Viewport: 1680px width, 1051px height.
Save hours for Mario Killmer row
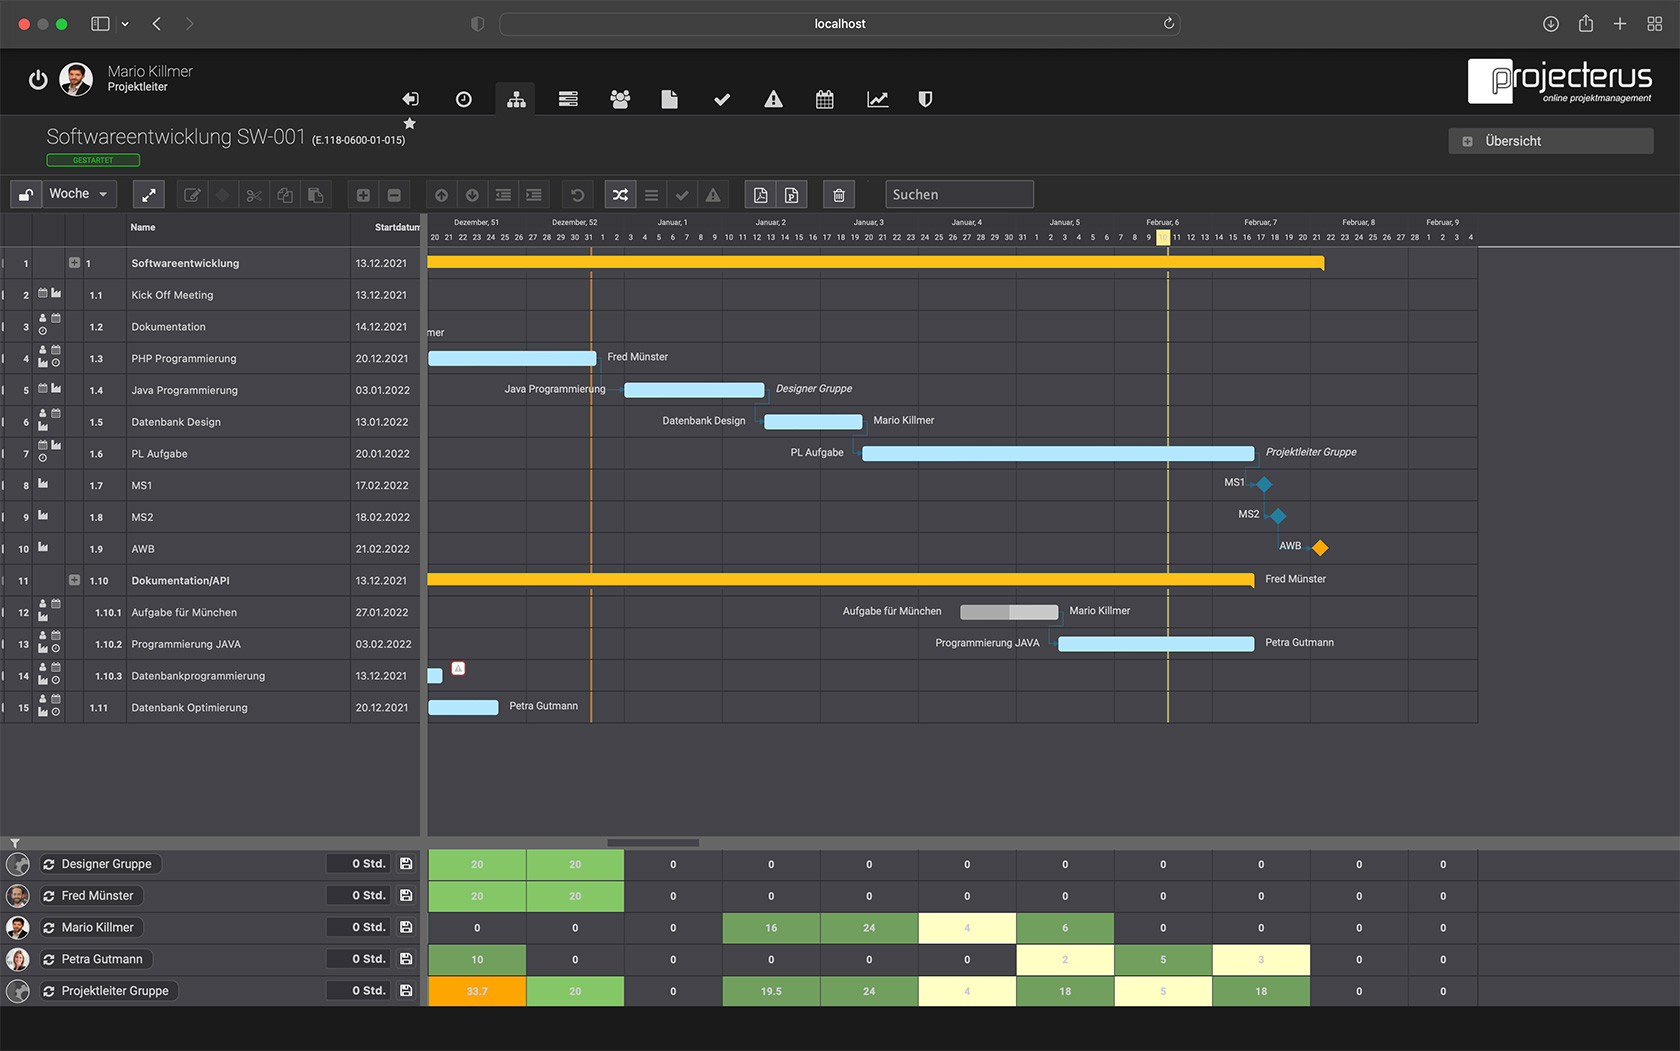406,927
